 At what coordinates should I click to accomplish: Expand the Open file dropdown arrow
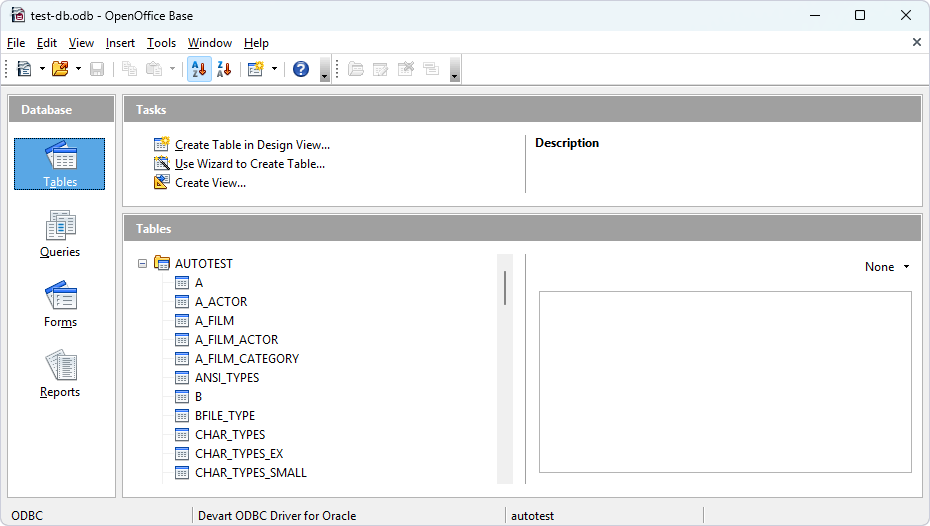pos(78,69)
